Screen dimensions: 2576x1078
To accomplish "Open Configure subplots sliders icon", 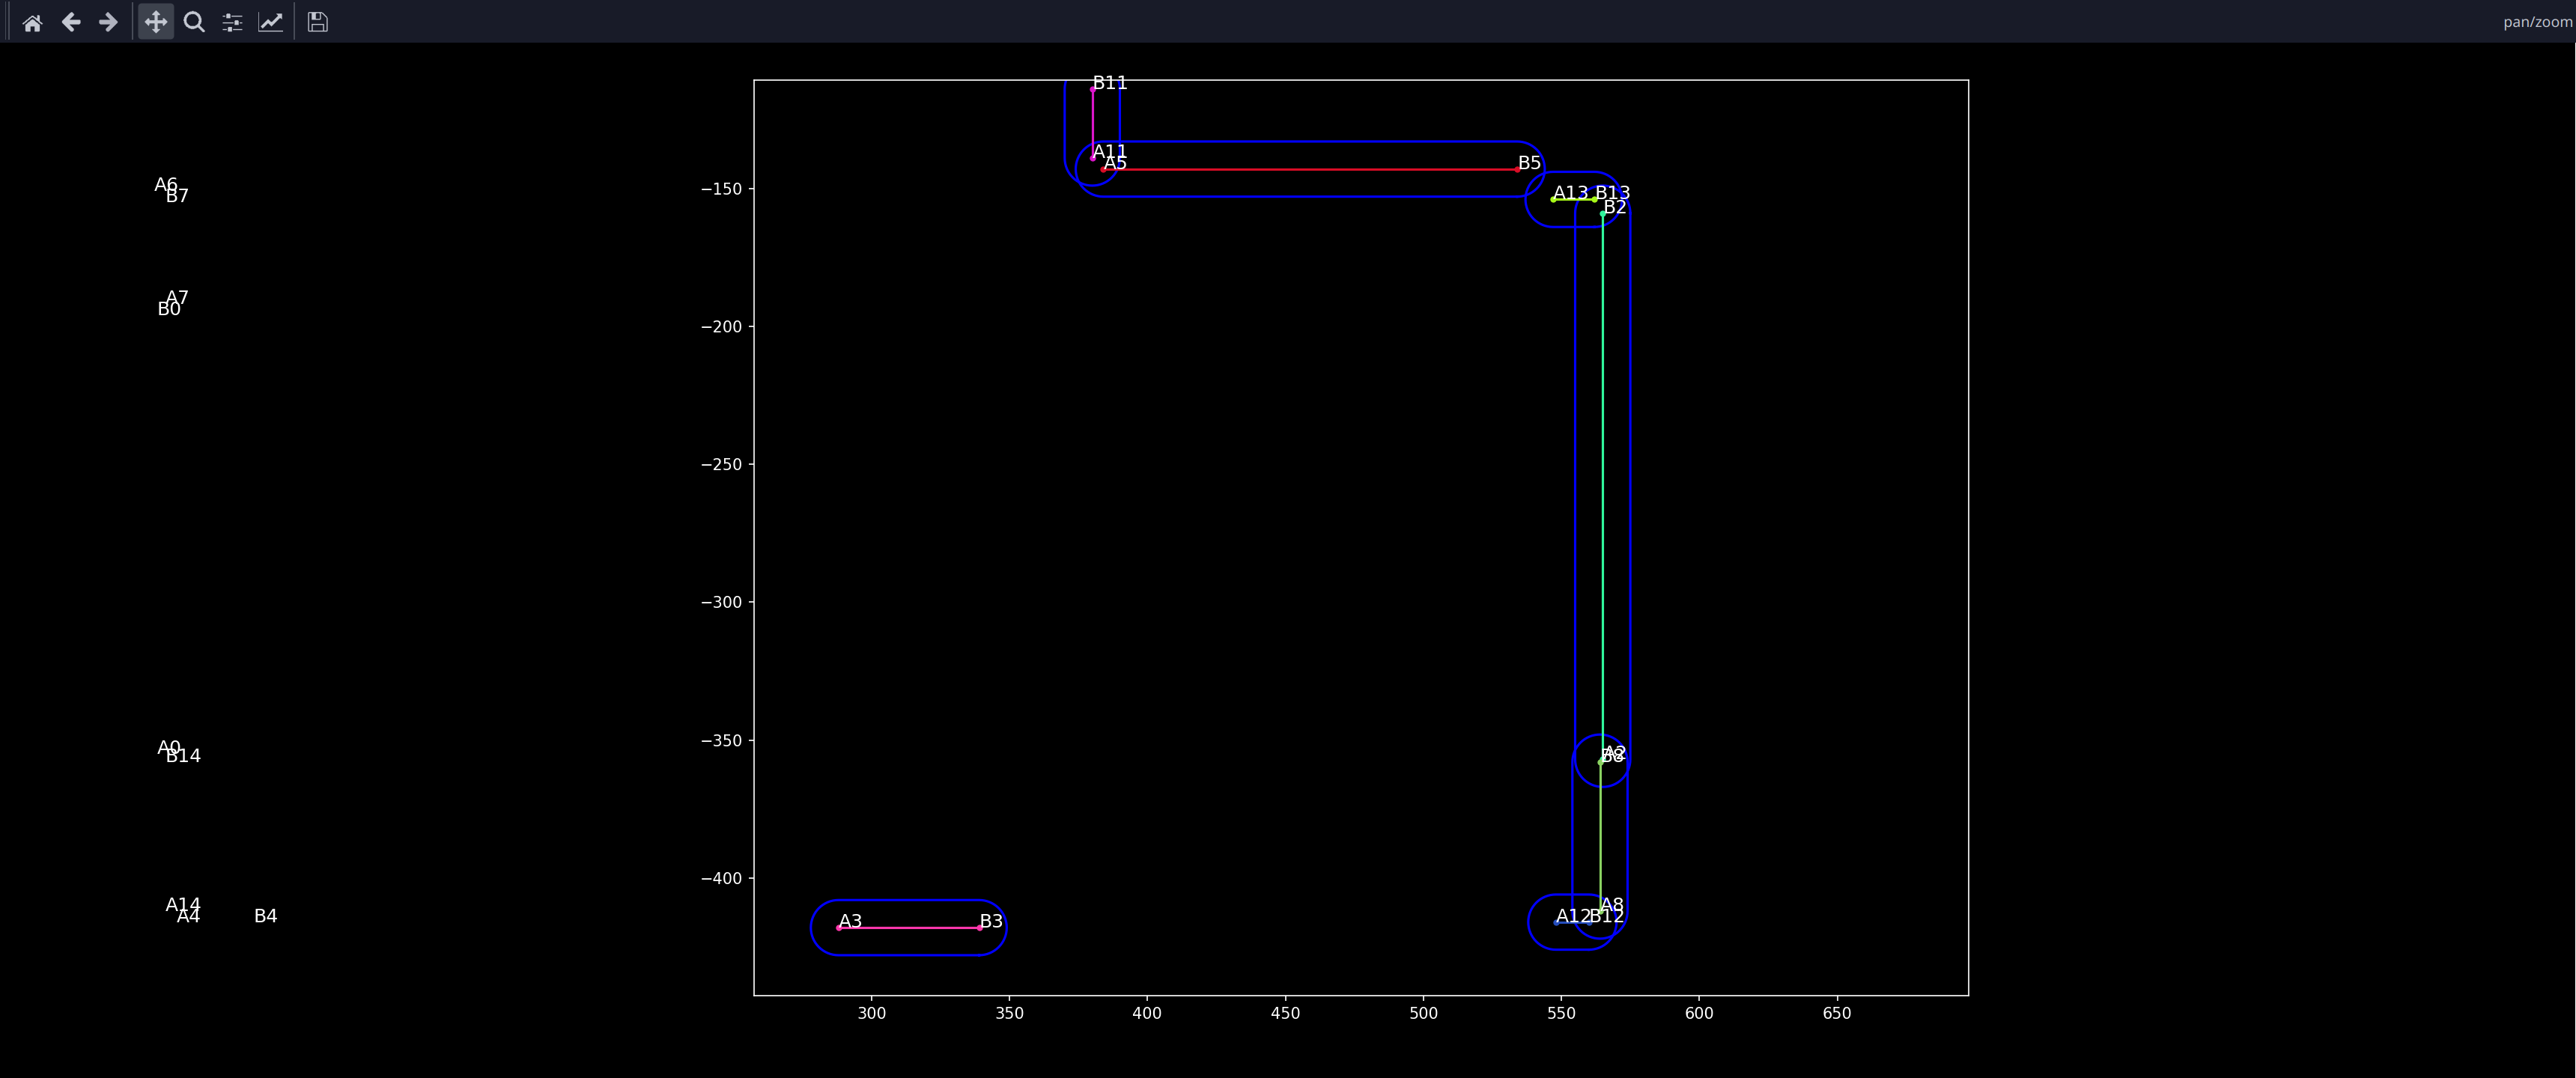I will click(232, 22).
